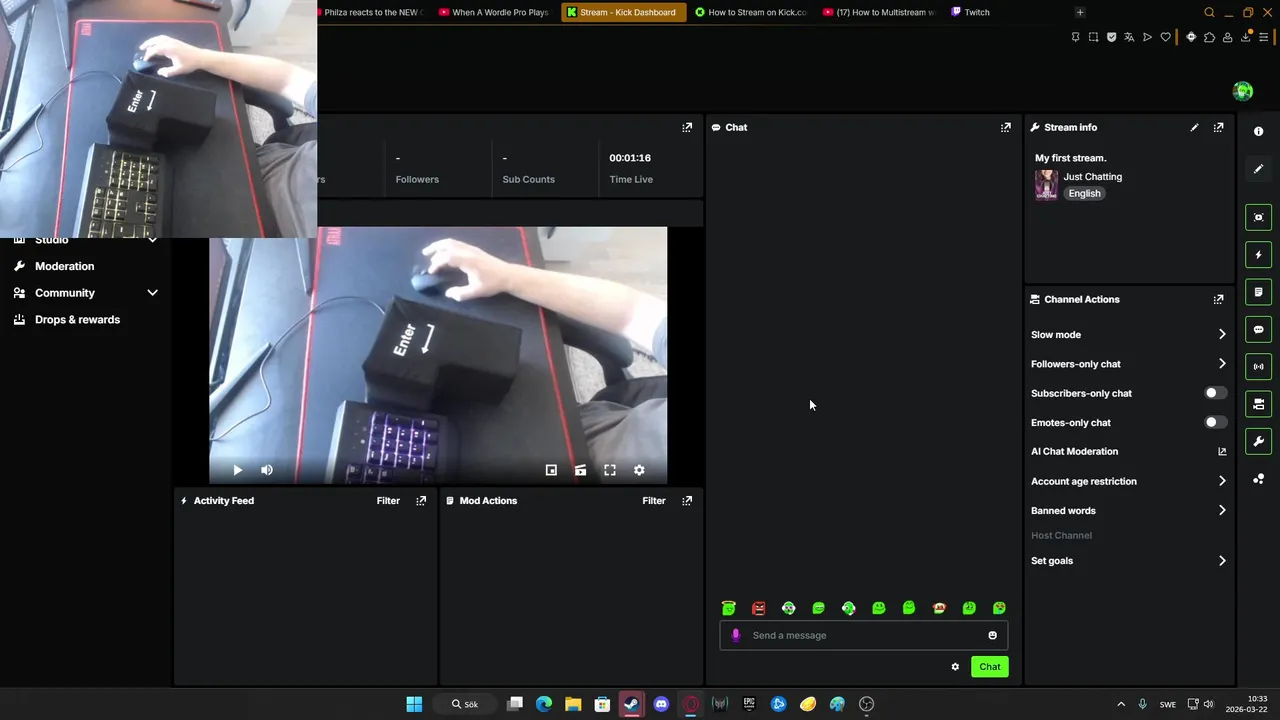Open Steam from the taskbar
1280x720 pixels.
pyautogui.click(x=631, y=704)
